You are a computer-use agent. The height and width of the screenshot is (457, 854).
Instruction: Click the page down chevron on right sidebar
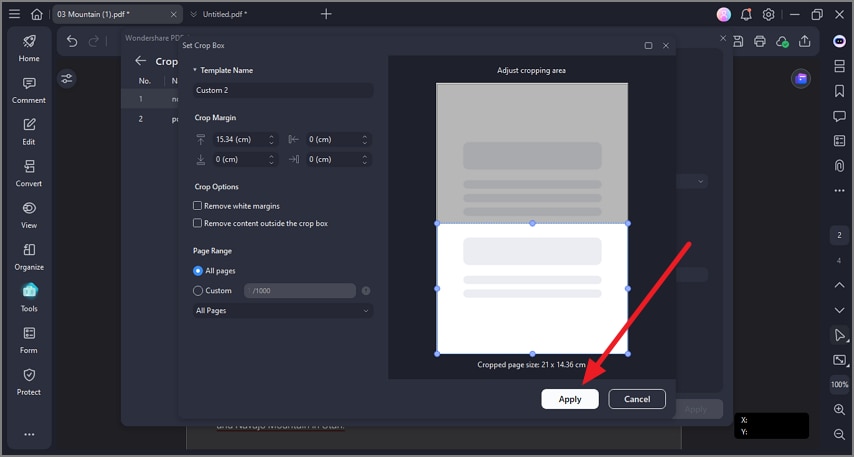pos(839,310)
